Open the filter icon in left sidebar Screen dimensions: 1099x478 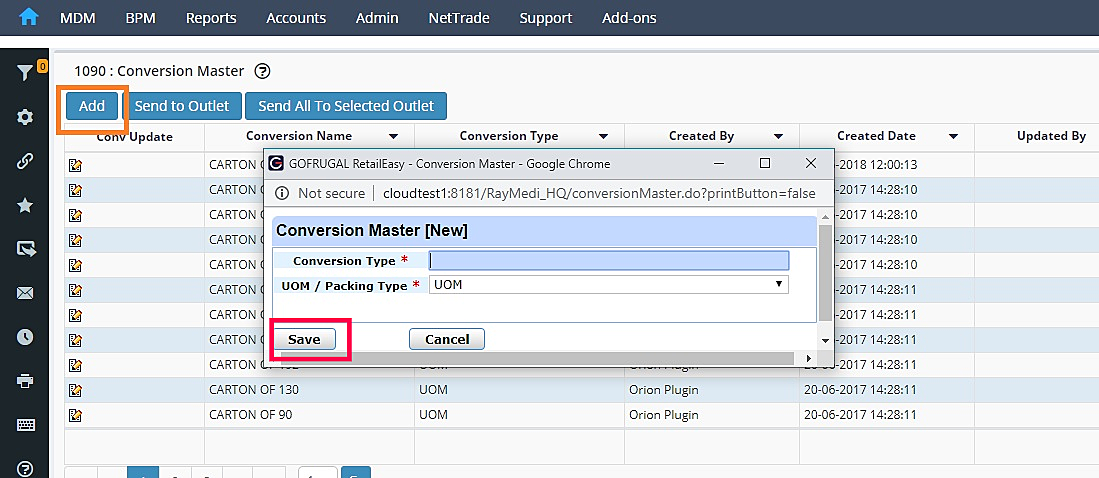pos(25,73)
